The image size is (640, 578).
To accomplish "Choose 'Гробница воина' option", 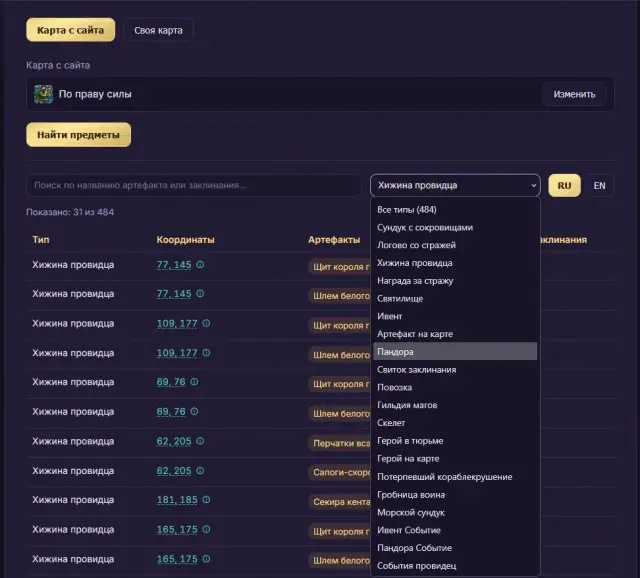I will pyautogui.click(x=455, y=494).
